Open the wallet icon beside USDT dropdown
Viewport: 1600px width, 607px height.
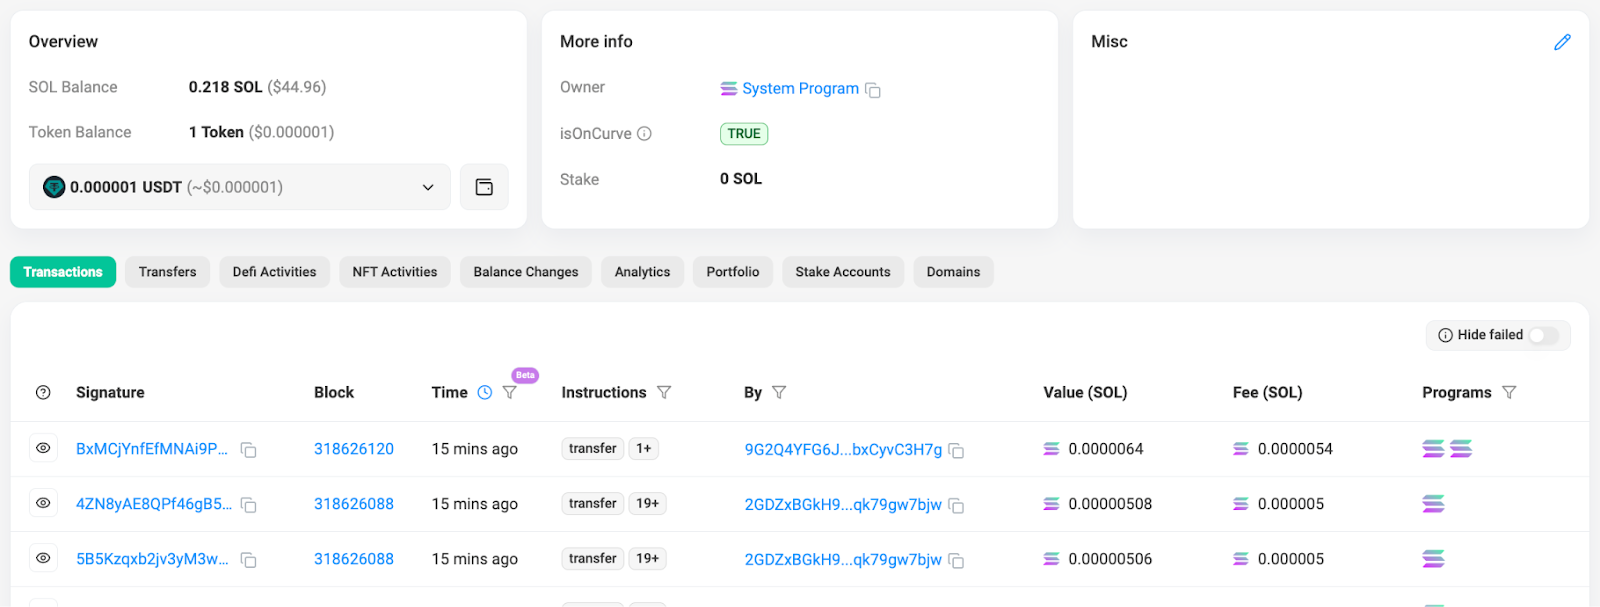pyautogui.click(x=484, y=187)
